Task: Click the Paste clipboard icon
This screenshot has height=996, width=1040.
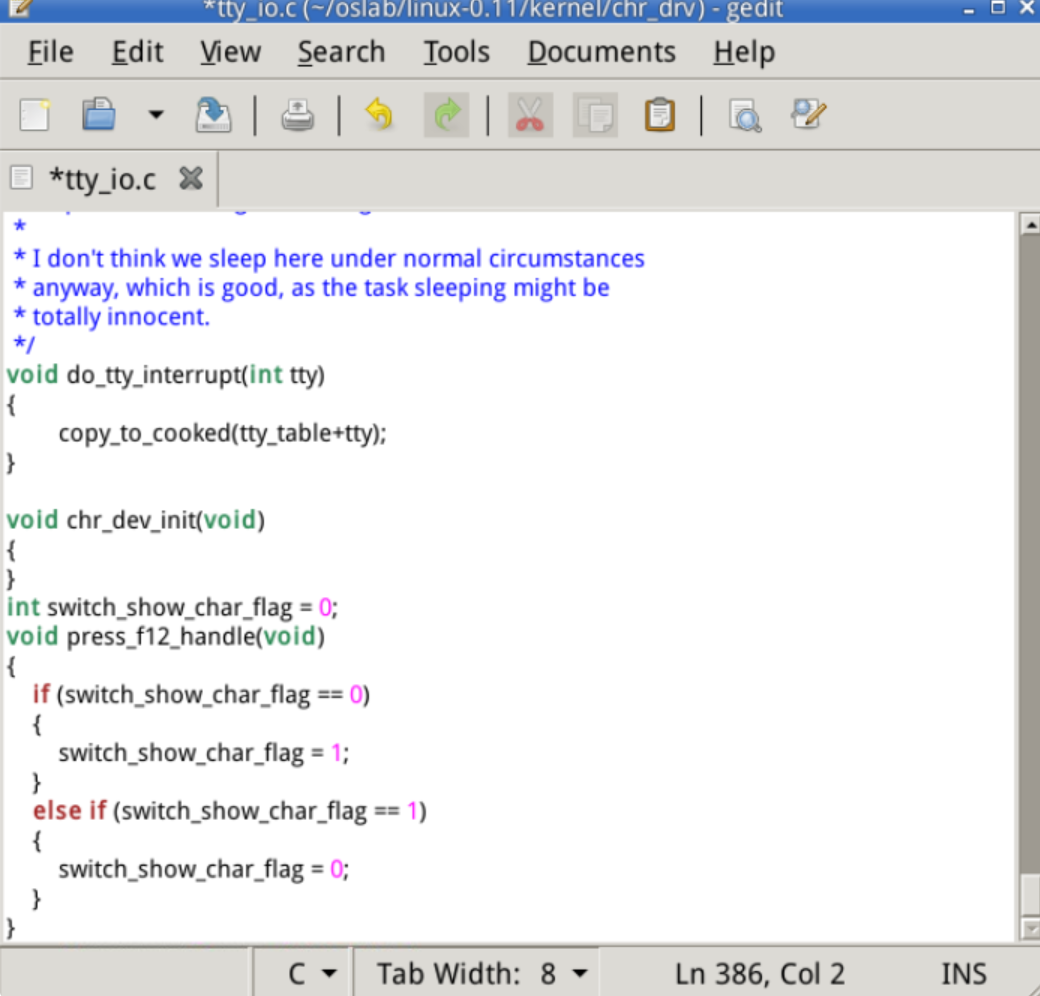Action: tap(659, 115)
